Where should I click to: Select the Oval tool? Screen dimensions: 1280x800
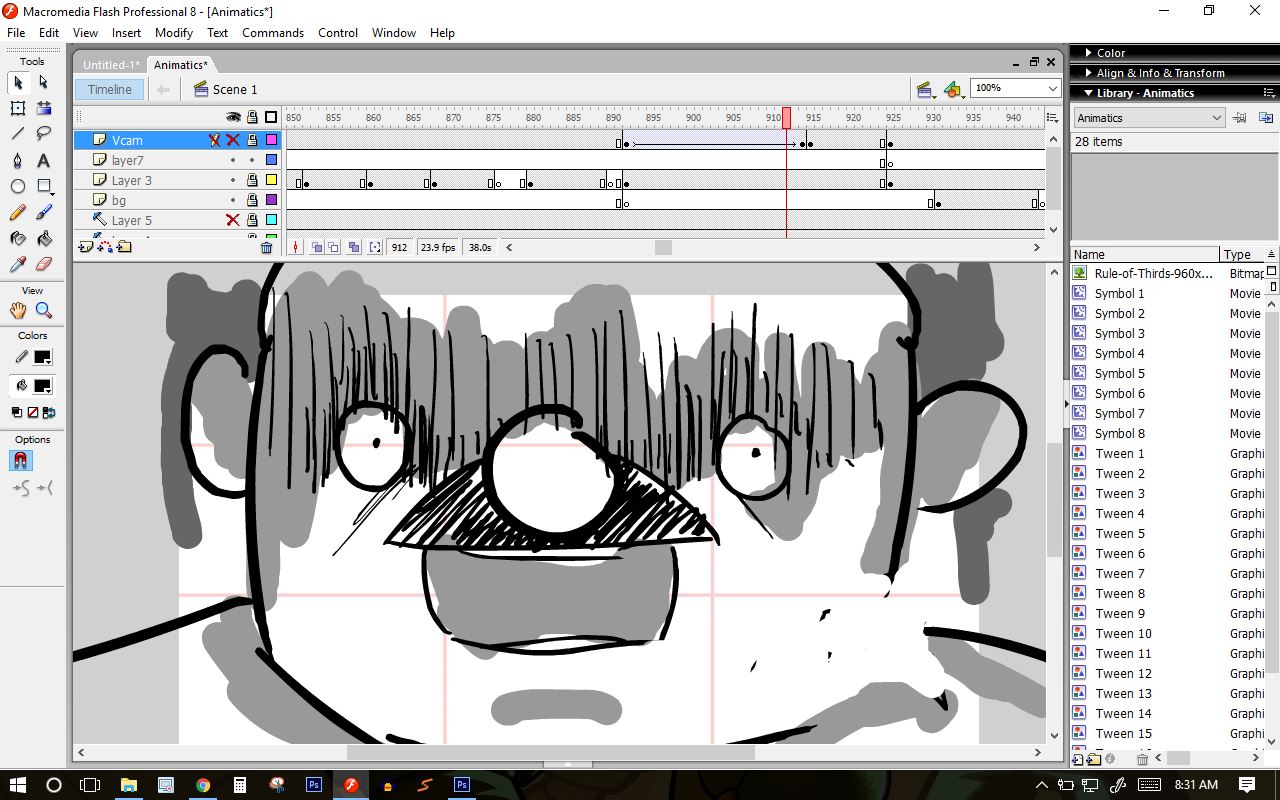18,186
